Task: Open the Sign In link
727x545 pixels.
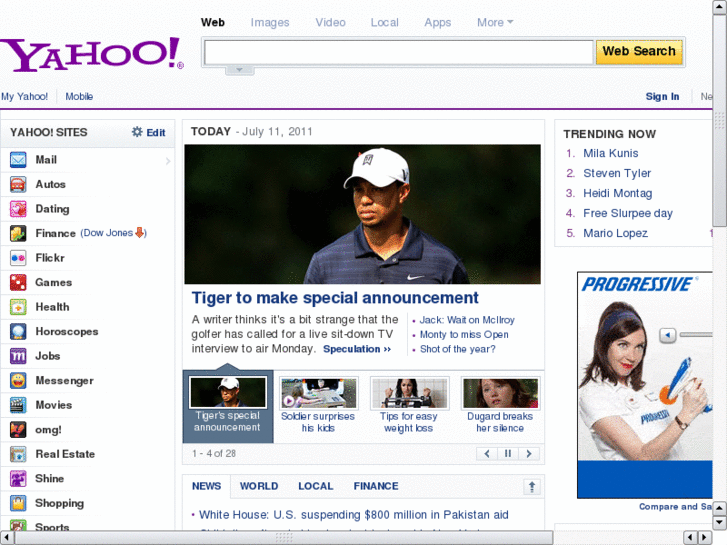Action: [662, 97]
